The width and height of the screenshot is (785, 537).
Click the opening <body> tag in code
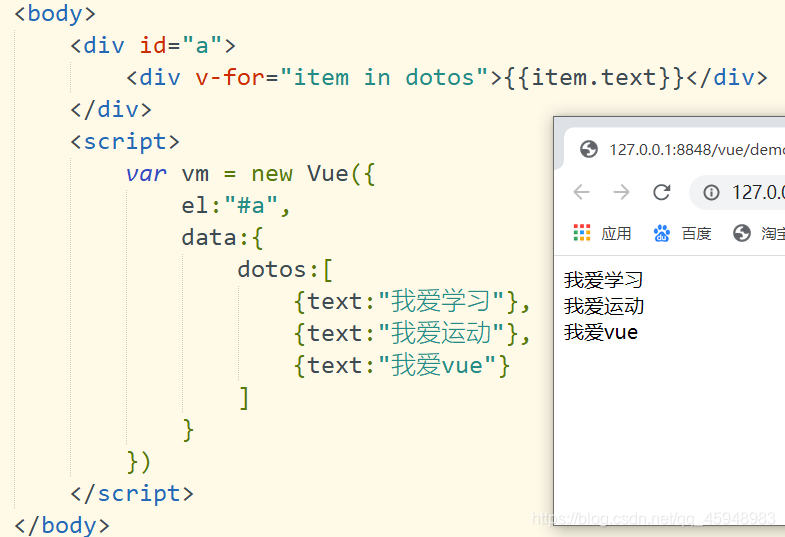click(55, 14)
